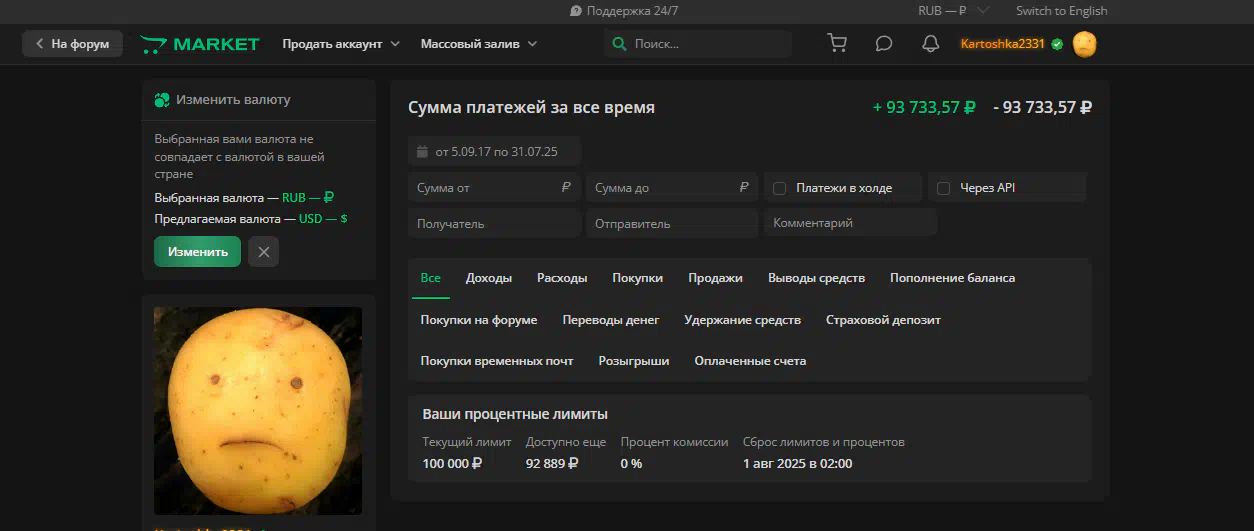Screen dimensions: 1254x531
Task: Switch to the 'Продажи' tab
Action: [715, 278]
